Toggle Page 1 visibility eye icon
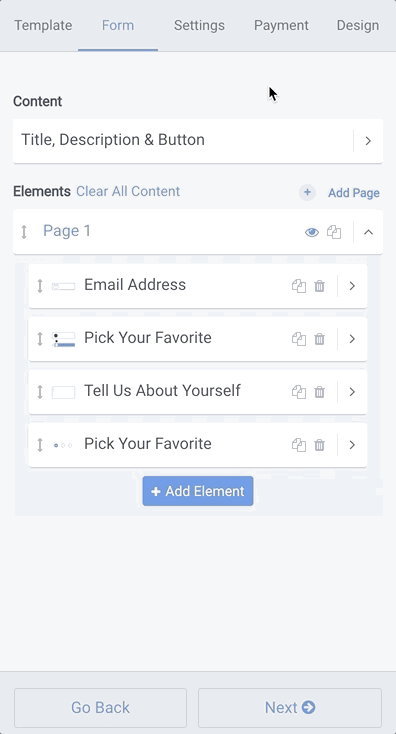Screen dimensions: 396x734 (x=312, y=232)
